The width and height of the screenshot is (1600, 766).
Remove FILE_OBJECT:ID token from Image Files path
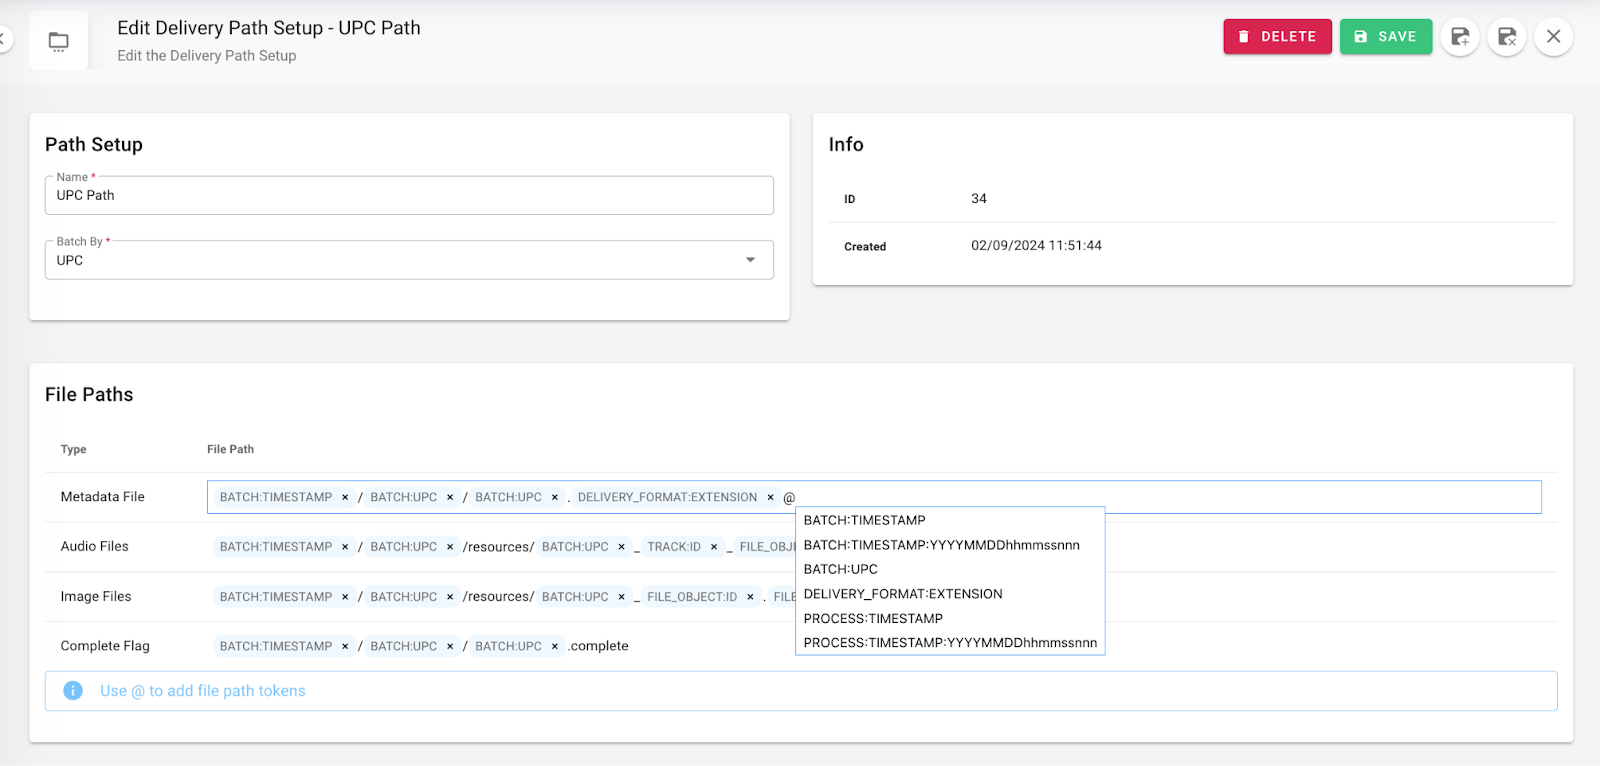click(750, 597)
